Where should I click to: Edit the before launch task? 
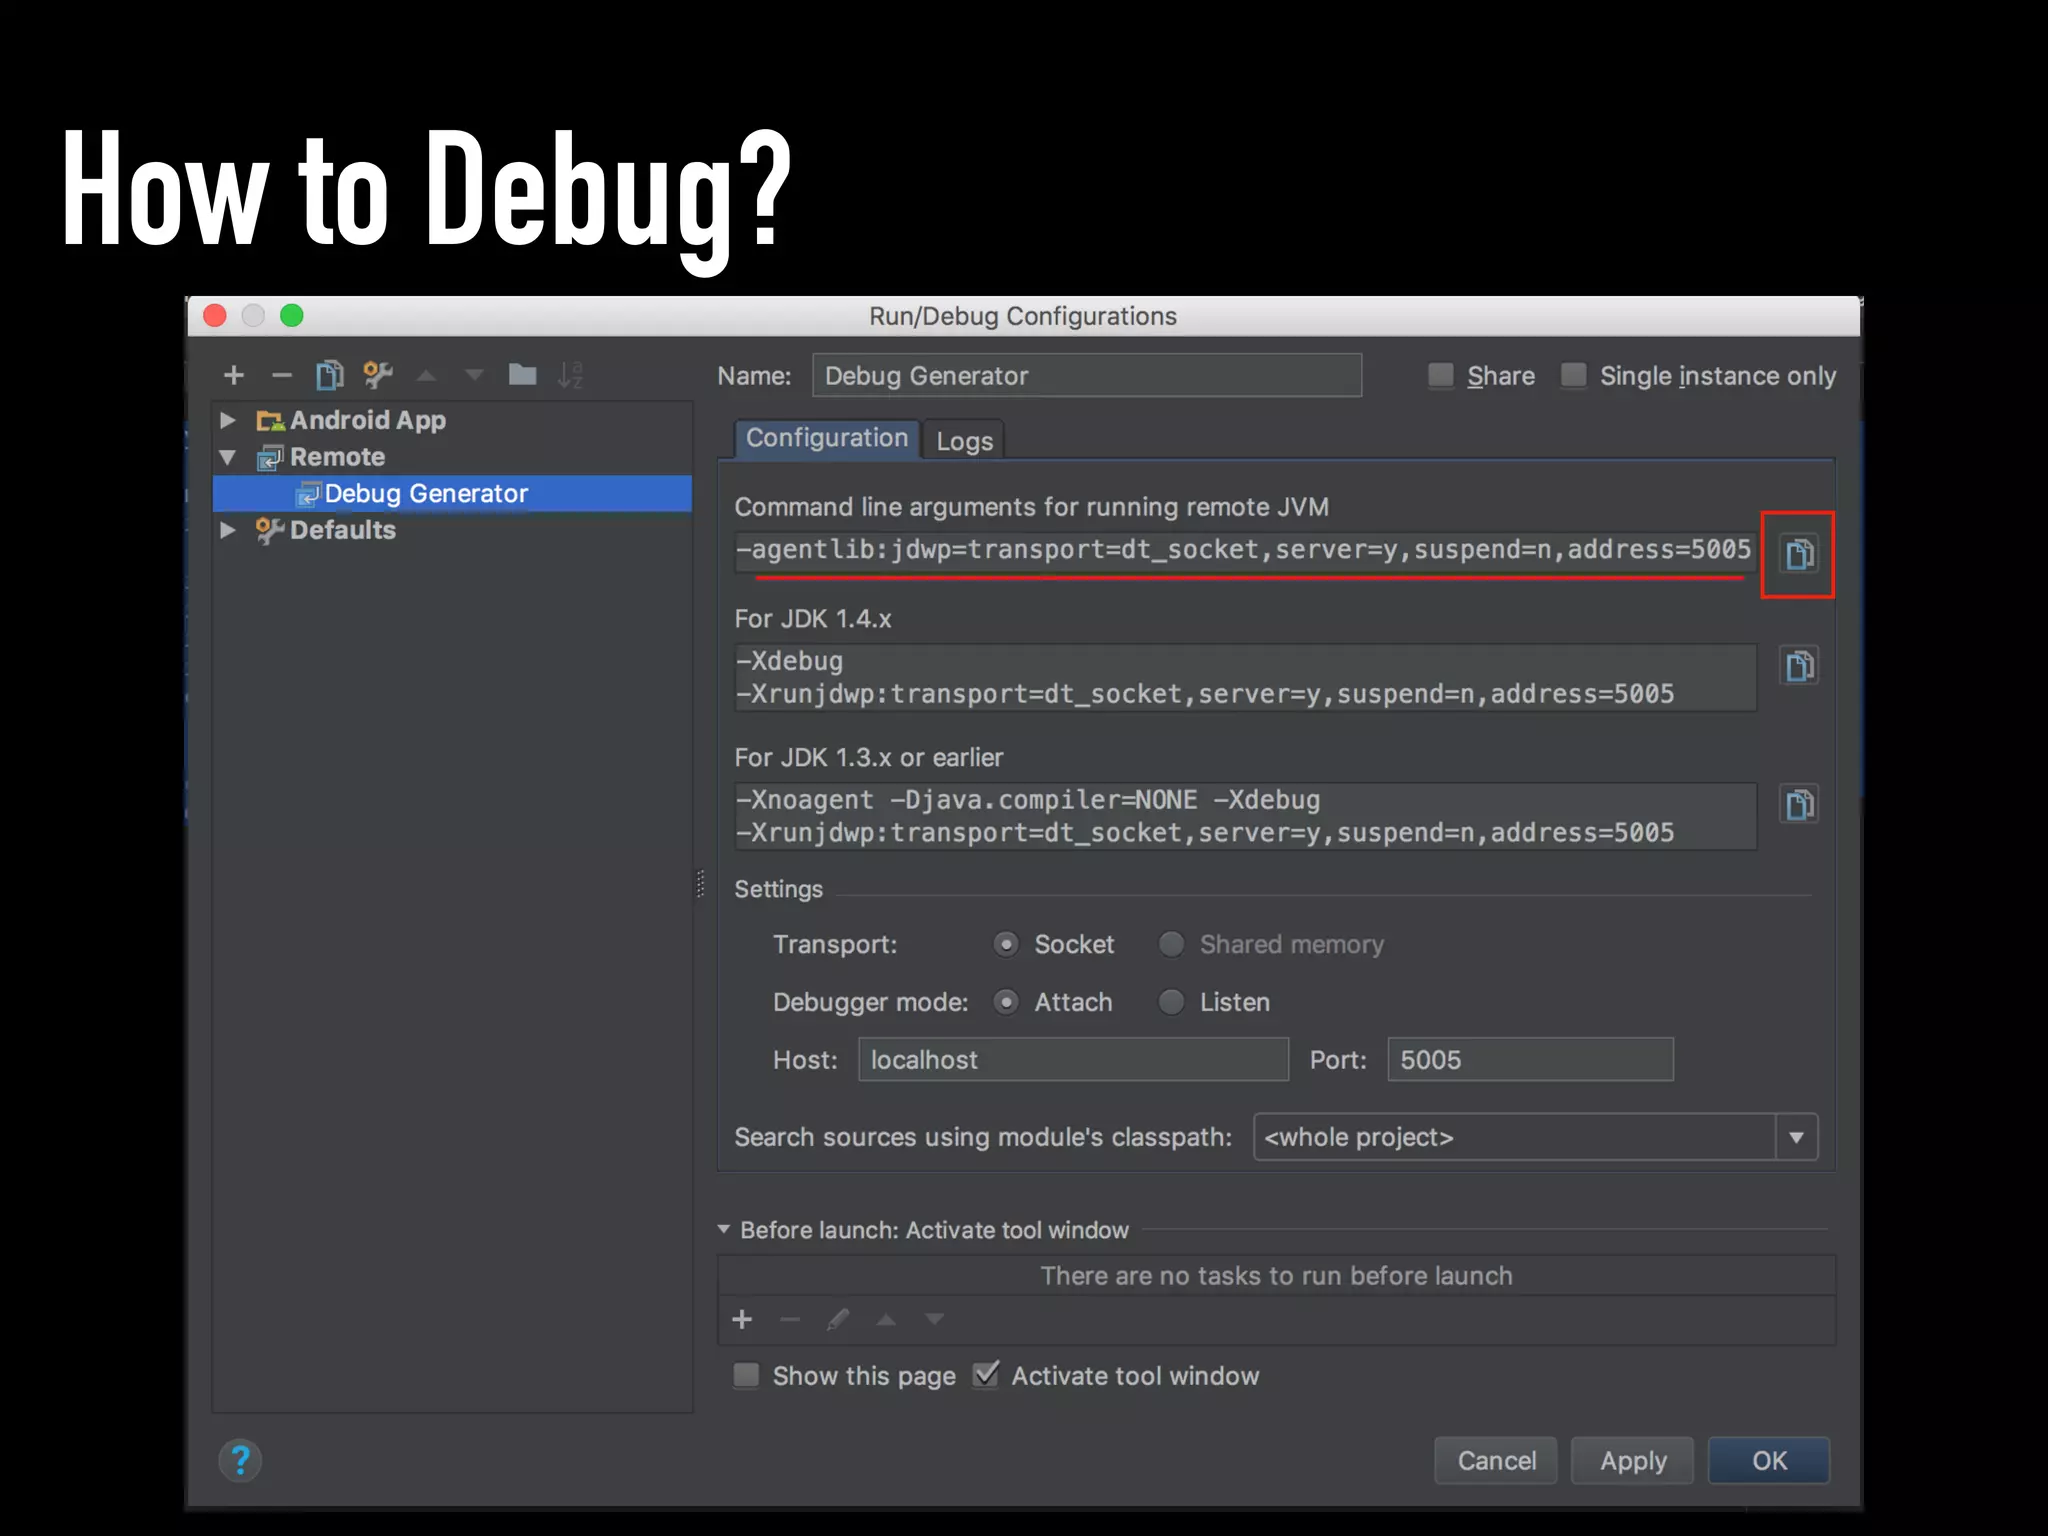(x=838, y=1320)
